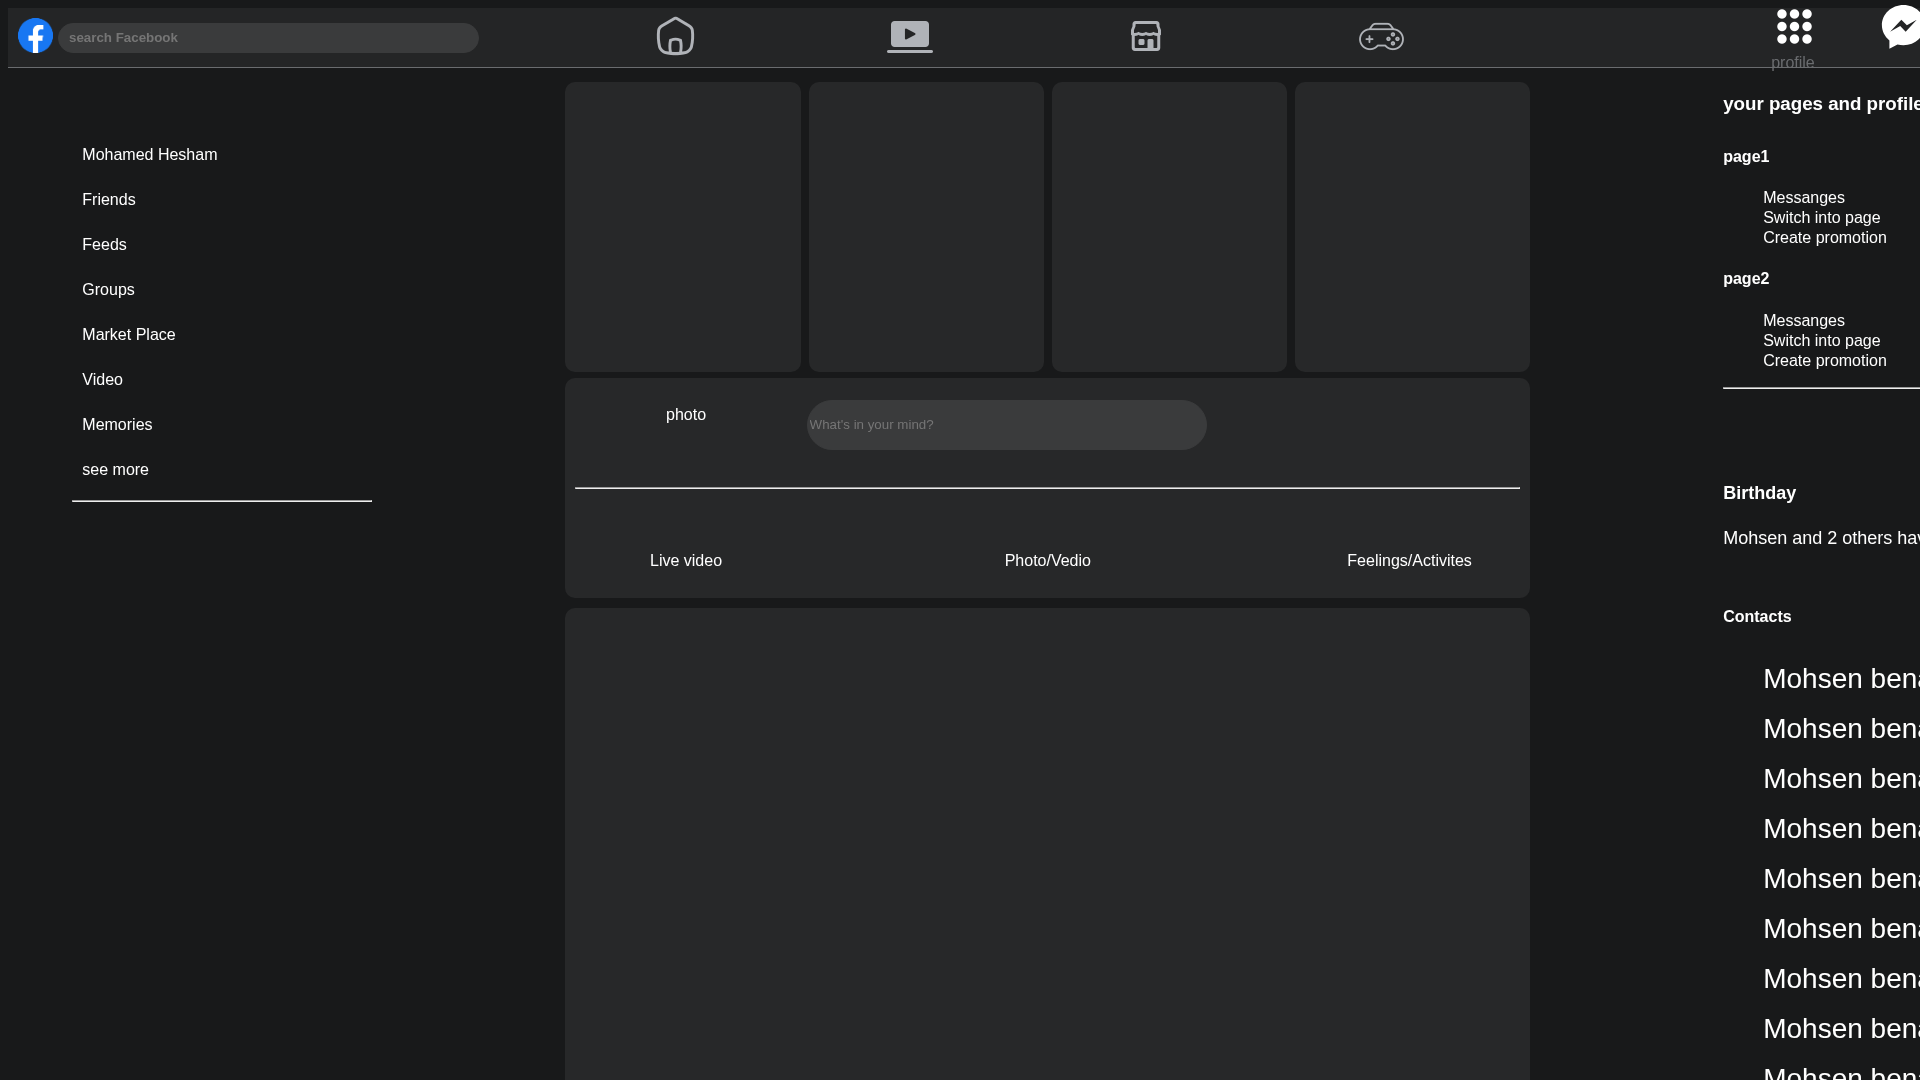Open the Video icon in top navigation

tap(910, 36)
